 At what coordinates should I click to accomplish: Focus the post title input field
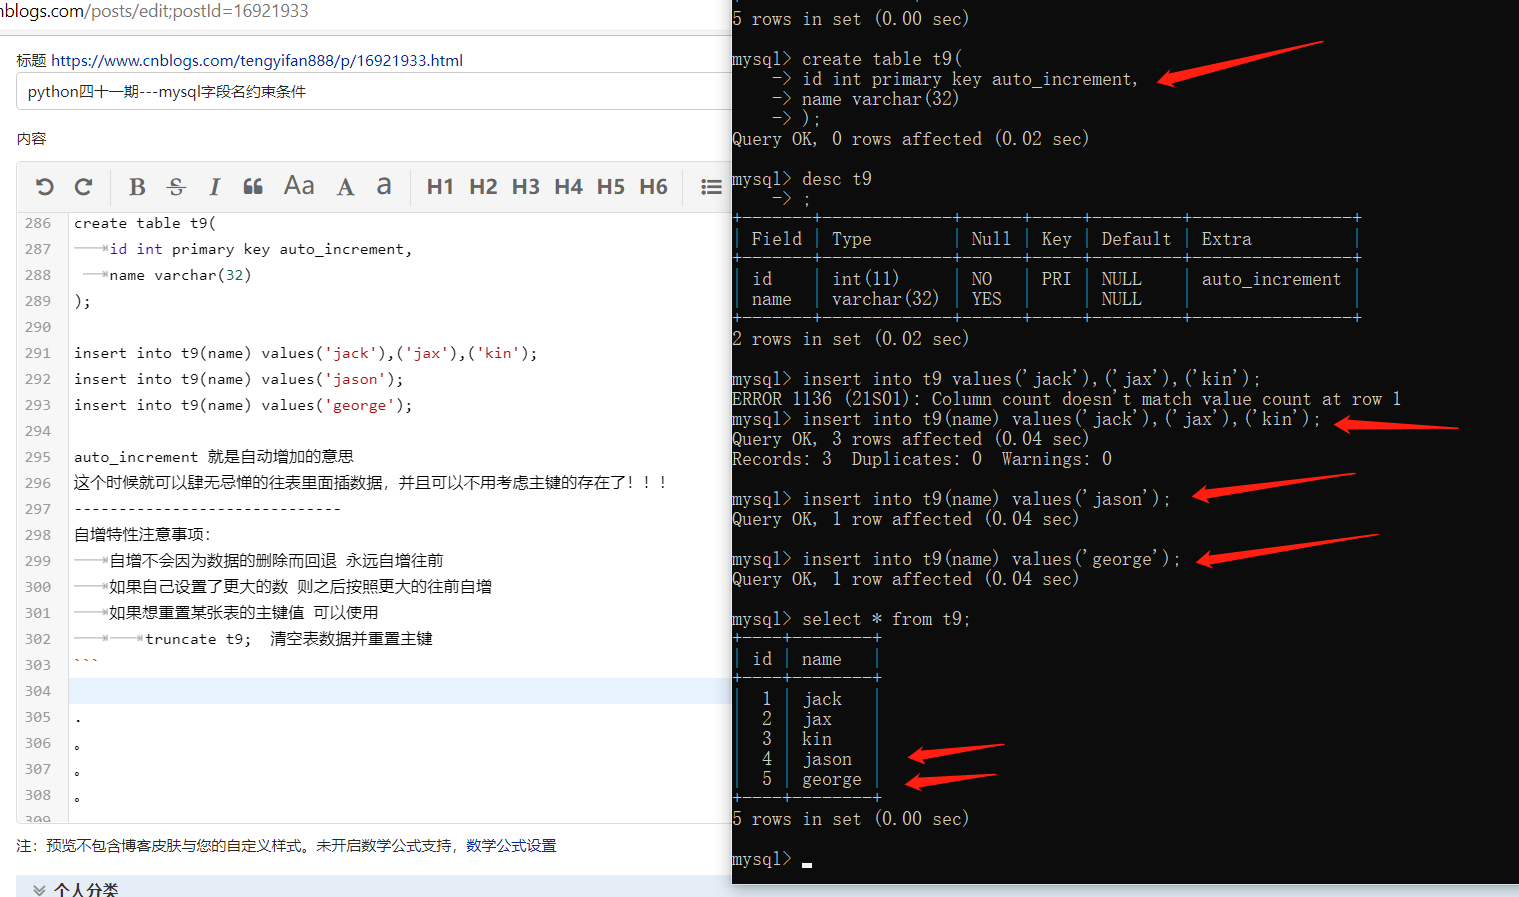pyautogui.click(x=374, y=91)
